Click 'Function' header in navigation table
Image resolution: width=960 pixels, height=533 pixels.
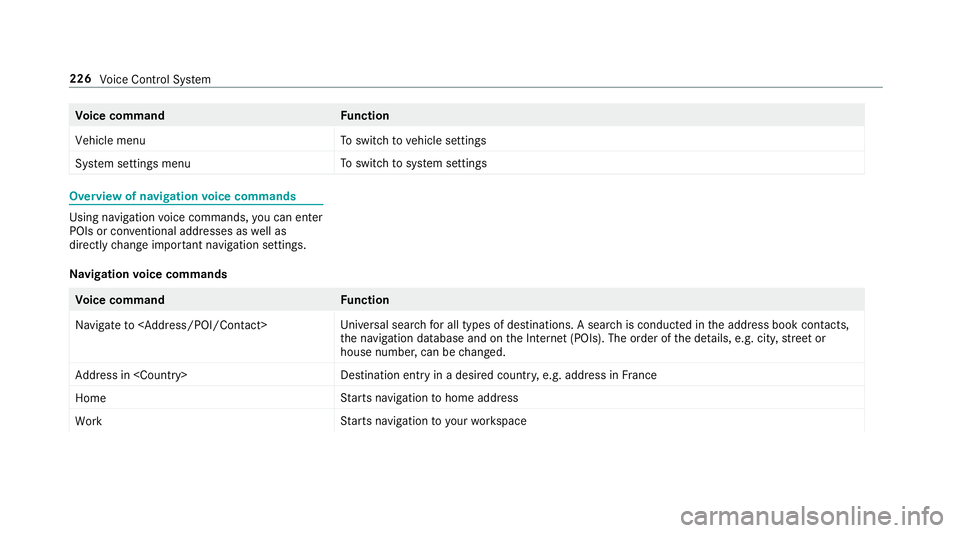tap(365, 300)
